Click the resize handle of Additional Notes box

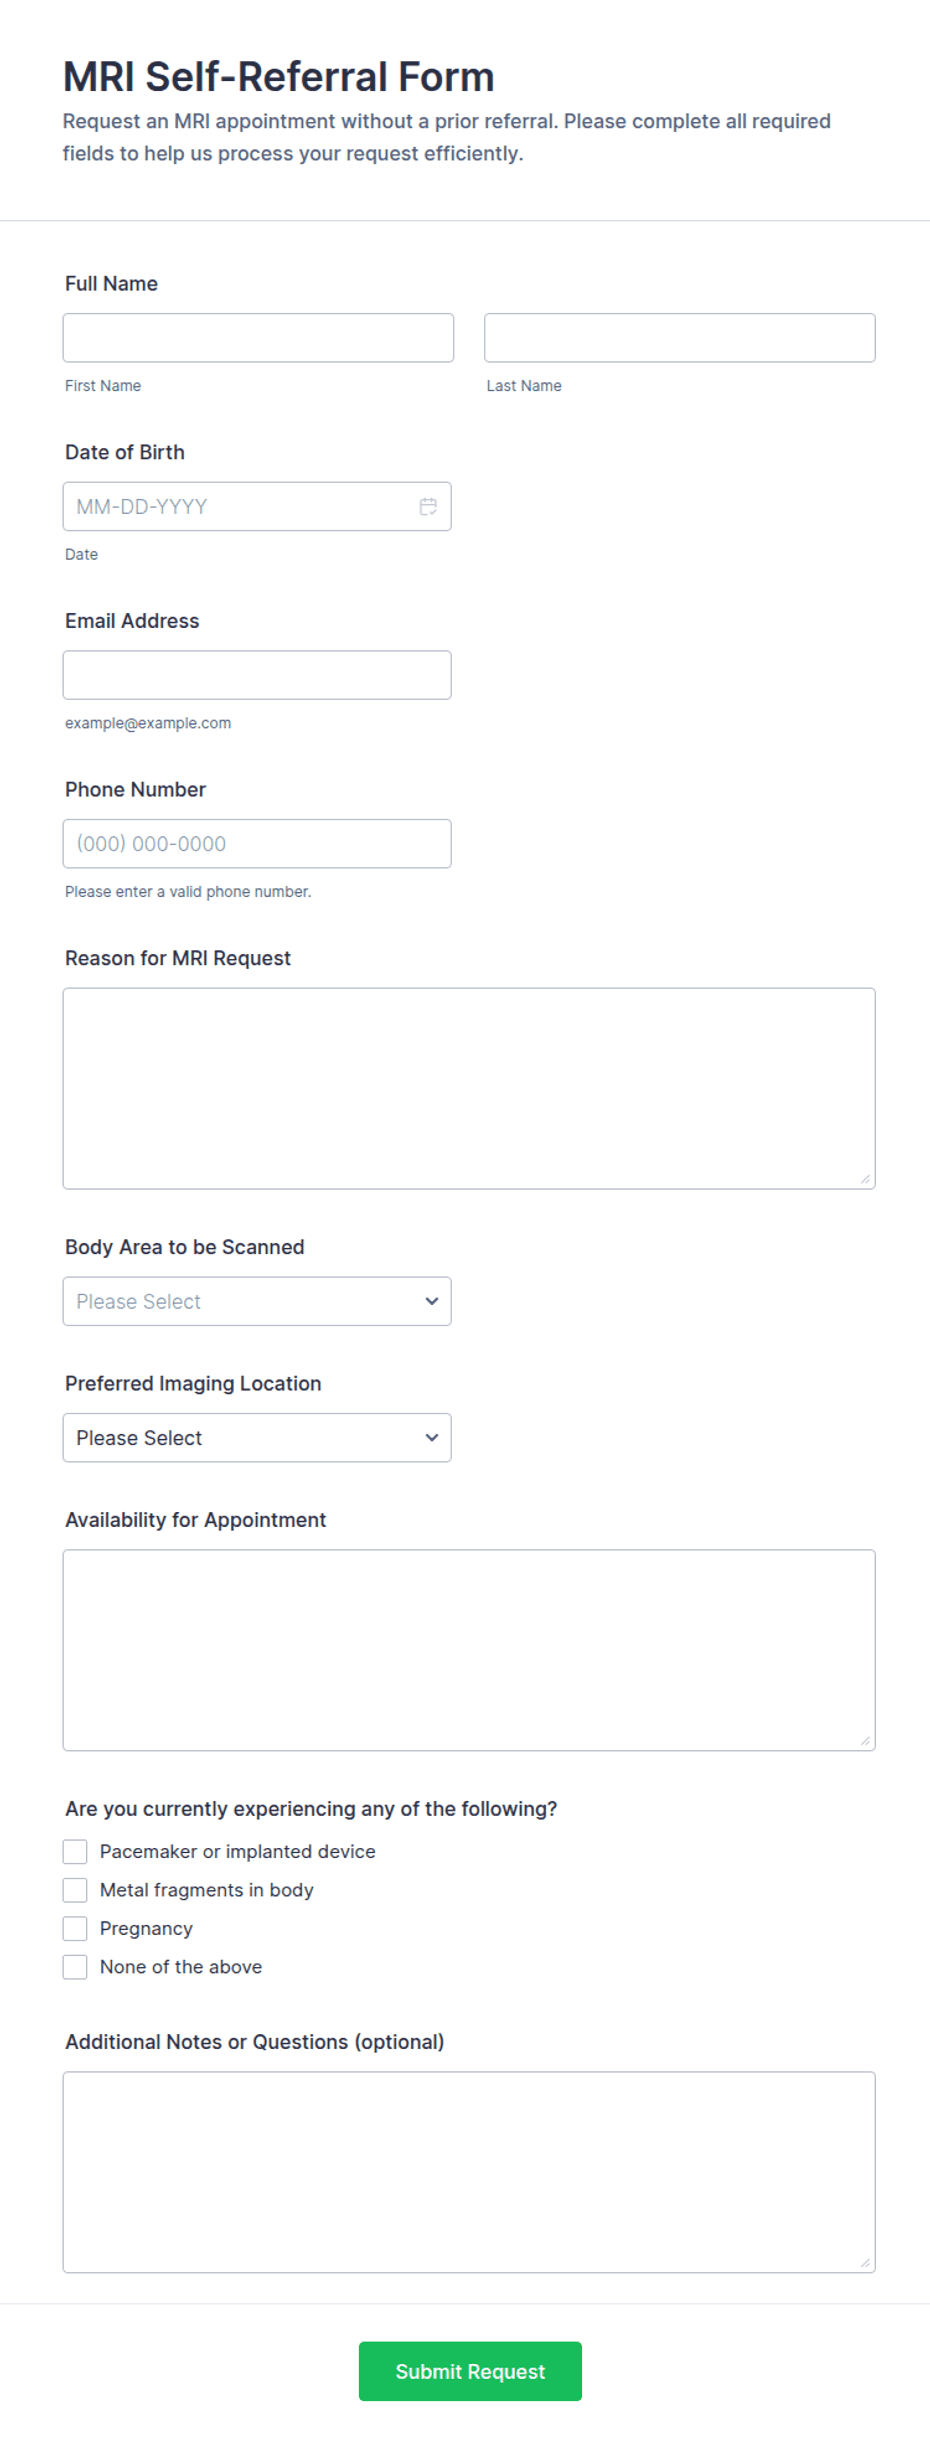(x=865, y=2263)
